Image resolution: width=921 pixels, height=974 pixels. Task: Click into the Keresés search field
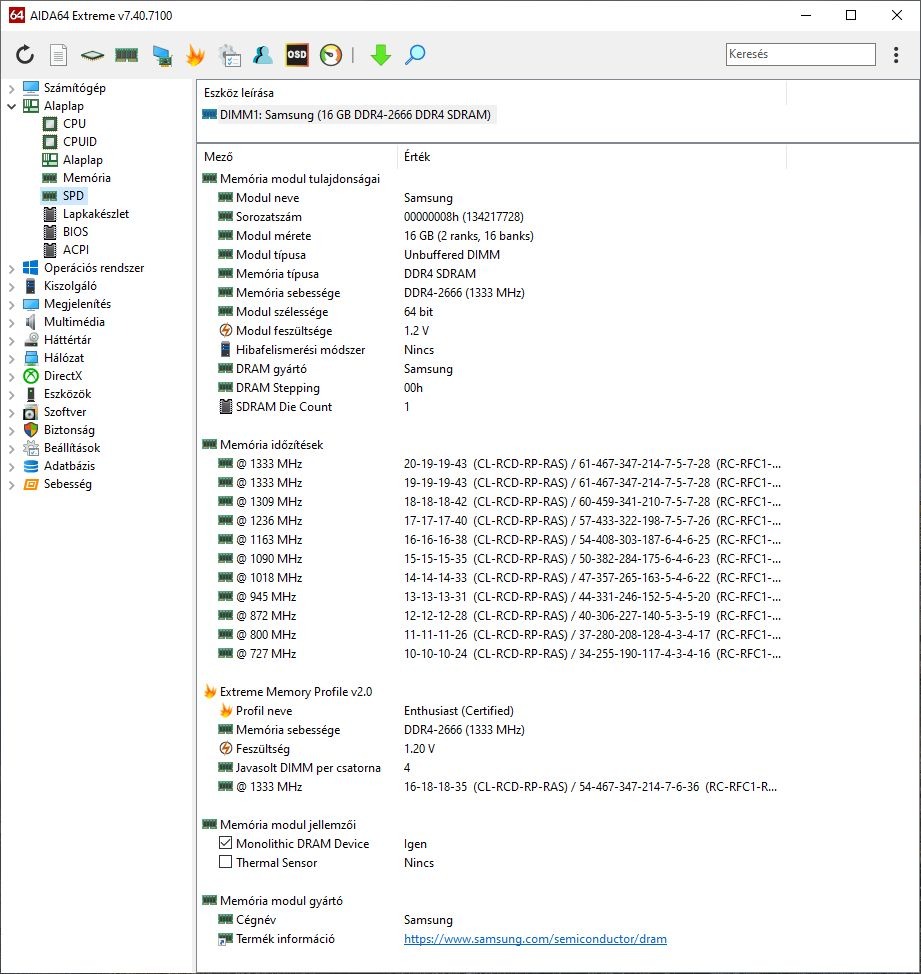tap(801, 54)
